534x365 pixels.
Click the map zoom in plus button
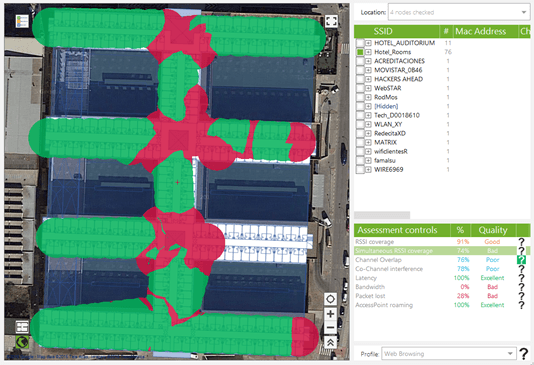[x=330, y=314]
